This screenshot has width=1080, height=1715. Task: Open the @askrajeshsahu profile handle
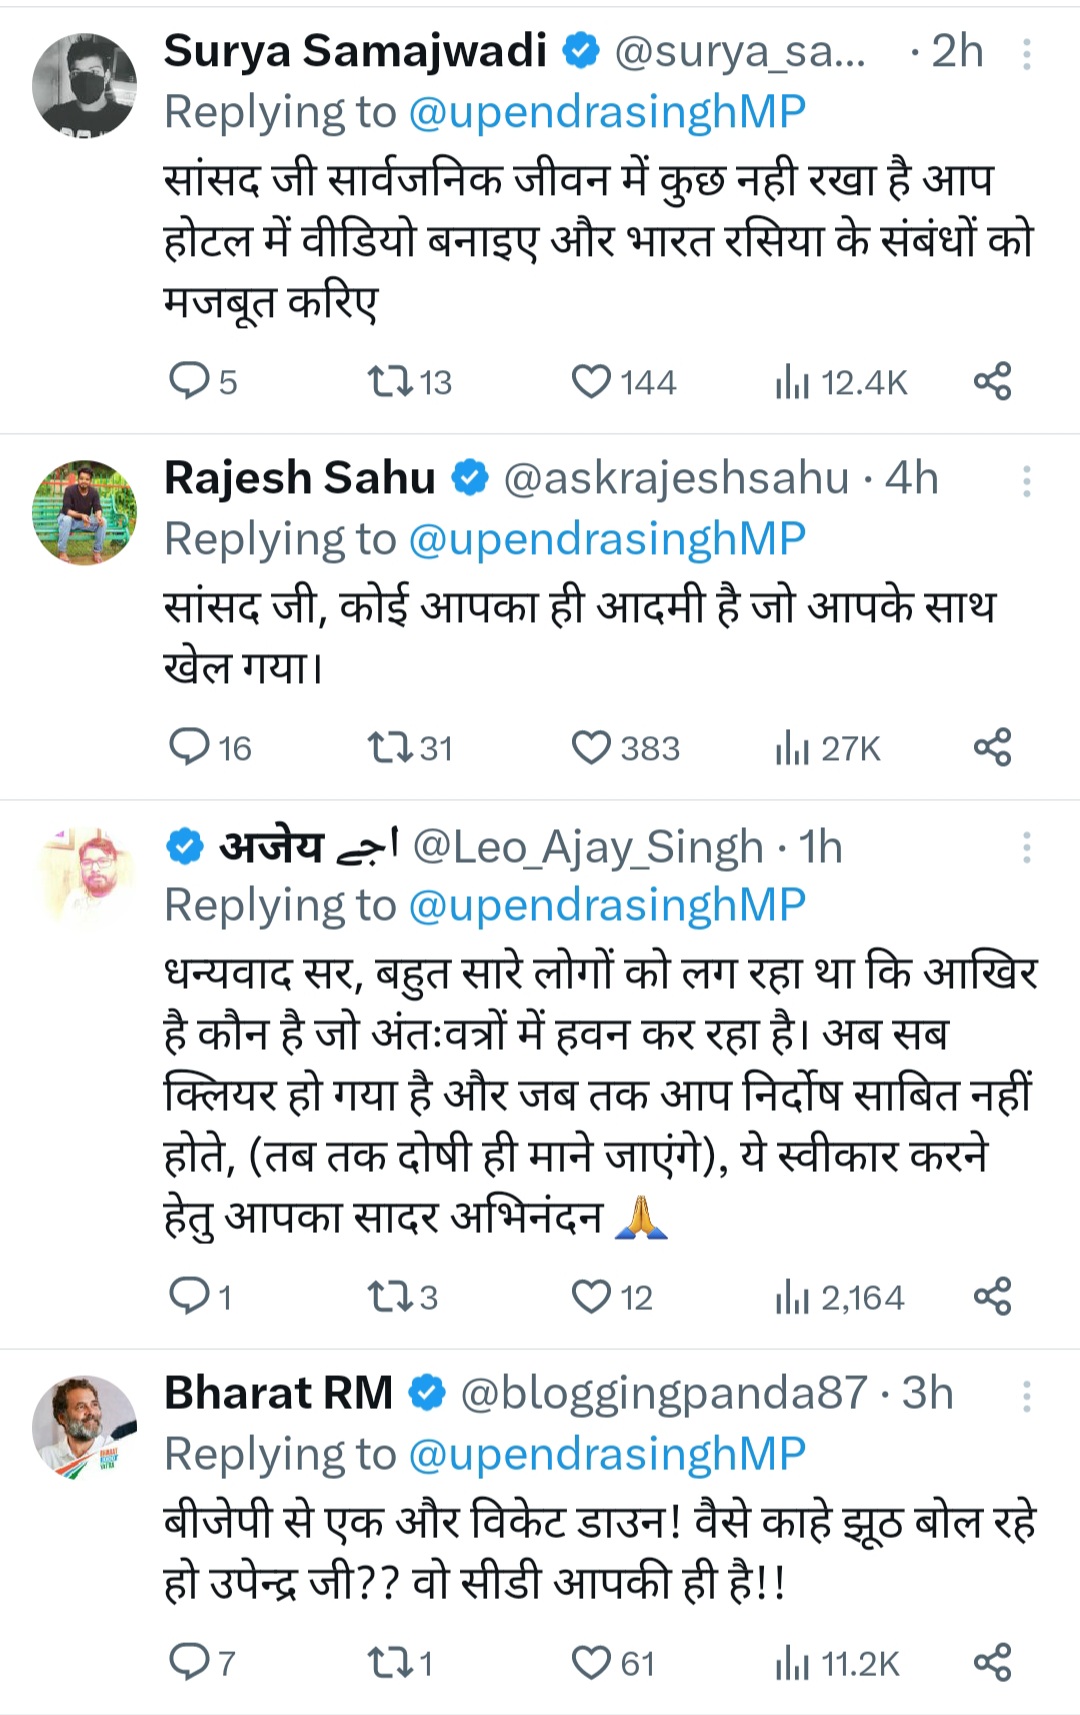(676, 478)
